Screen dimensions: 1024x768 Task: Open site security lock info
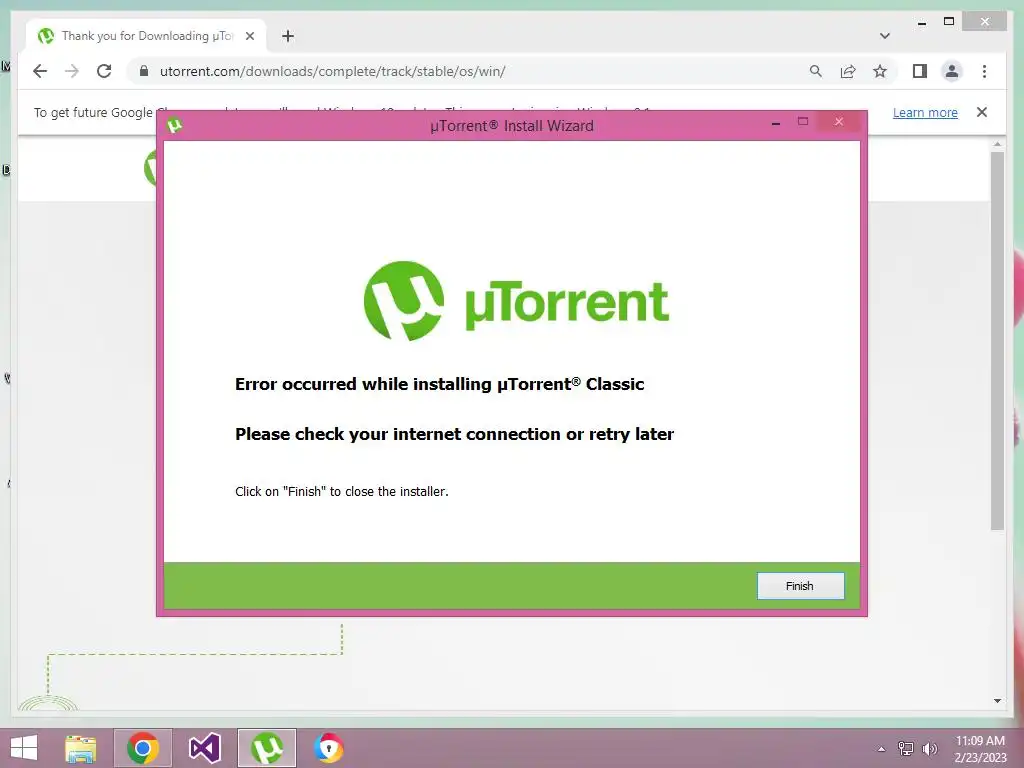(x=144, y=71)
